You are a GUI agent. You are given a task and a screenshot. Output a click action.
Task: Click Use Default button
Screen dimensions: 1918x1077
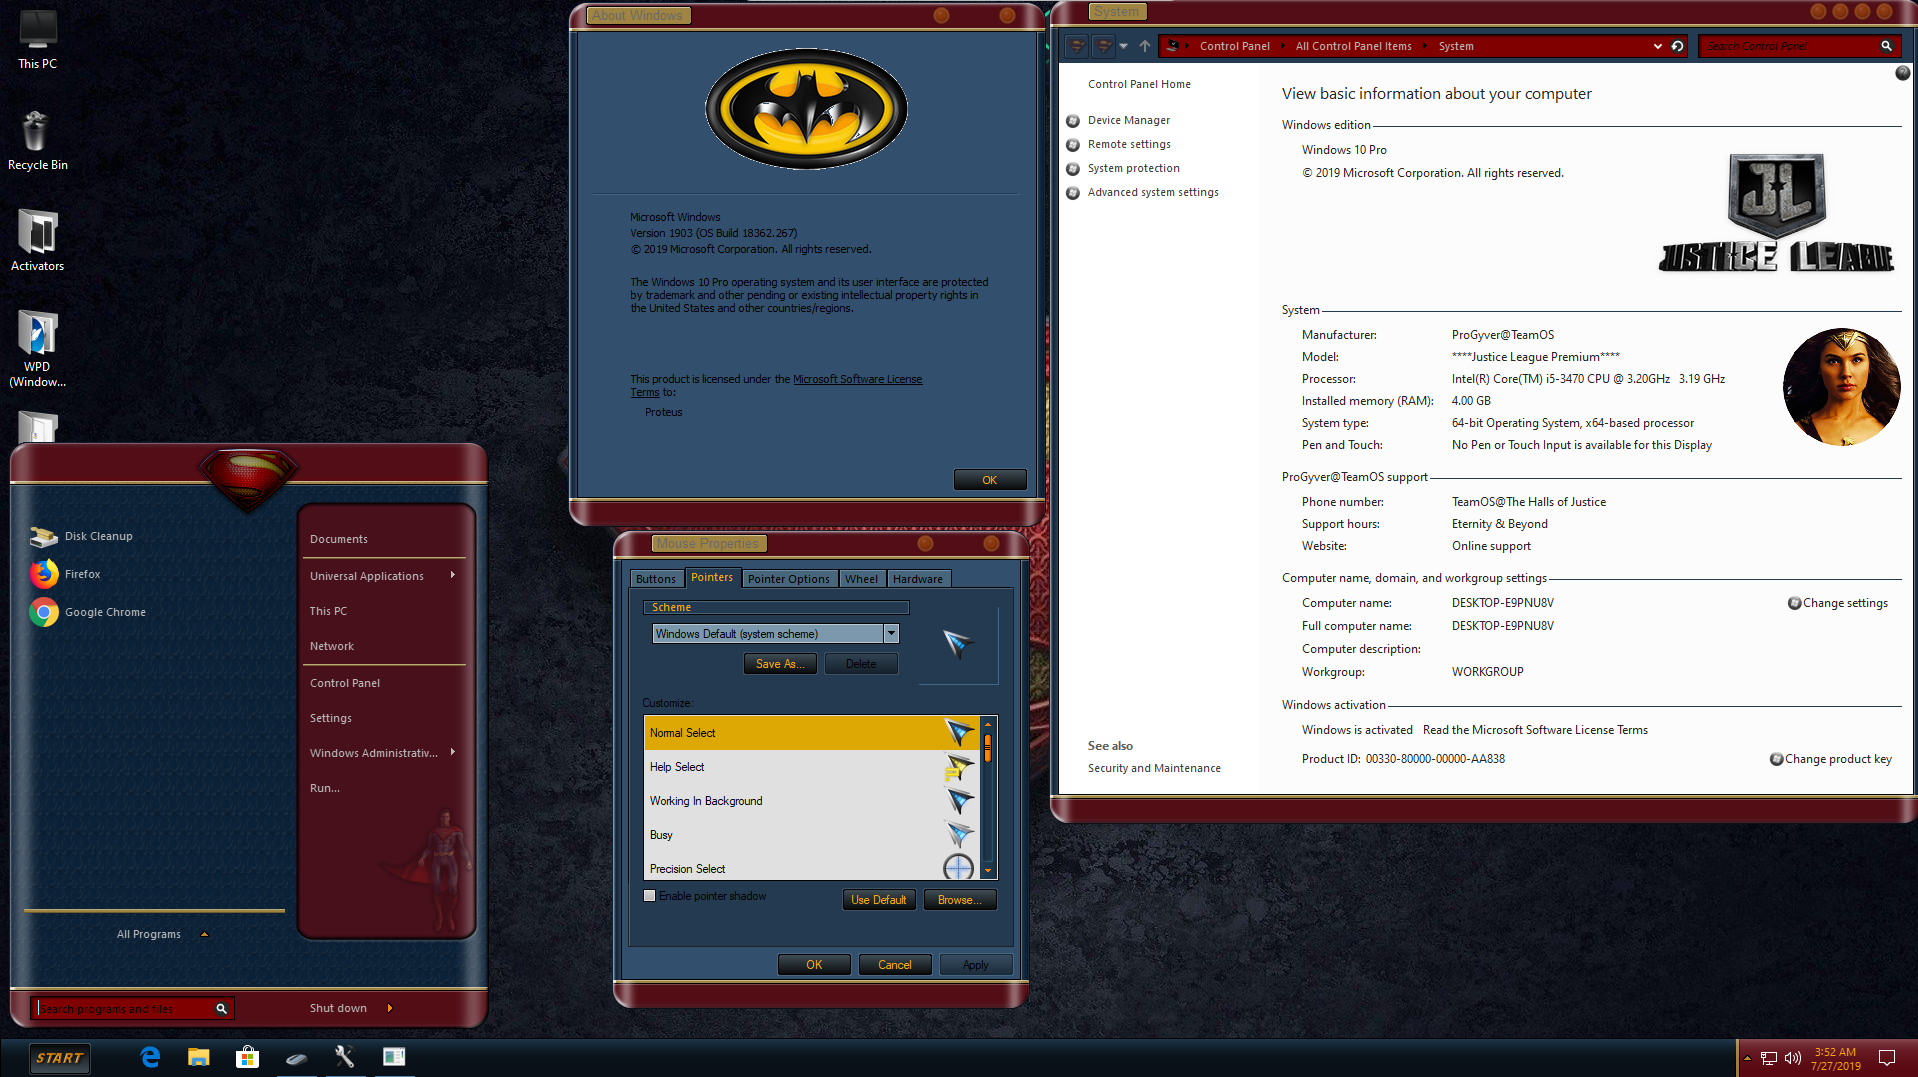click(x=879, y=900)
